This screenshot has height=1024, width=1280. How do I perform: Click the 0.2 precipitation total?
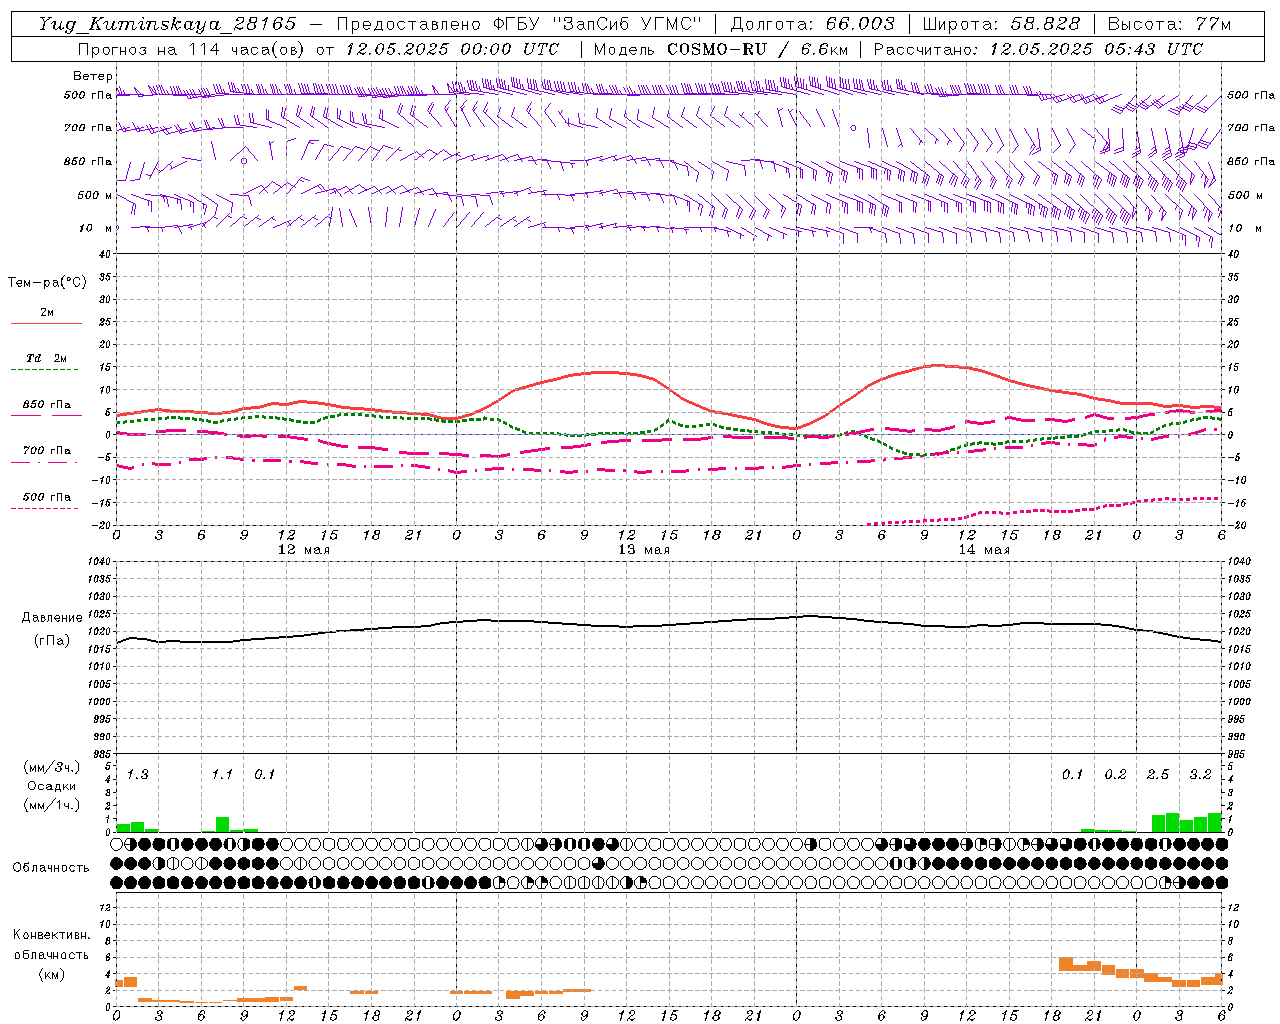(x=1115, y=774)
